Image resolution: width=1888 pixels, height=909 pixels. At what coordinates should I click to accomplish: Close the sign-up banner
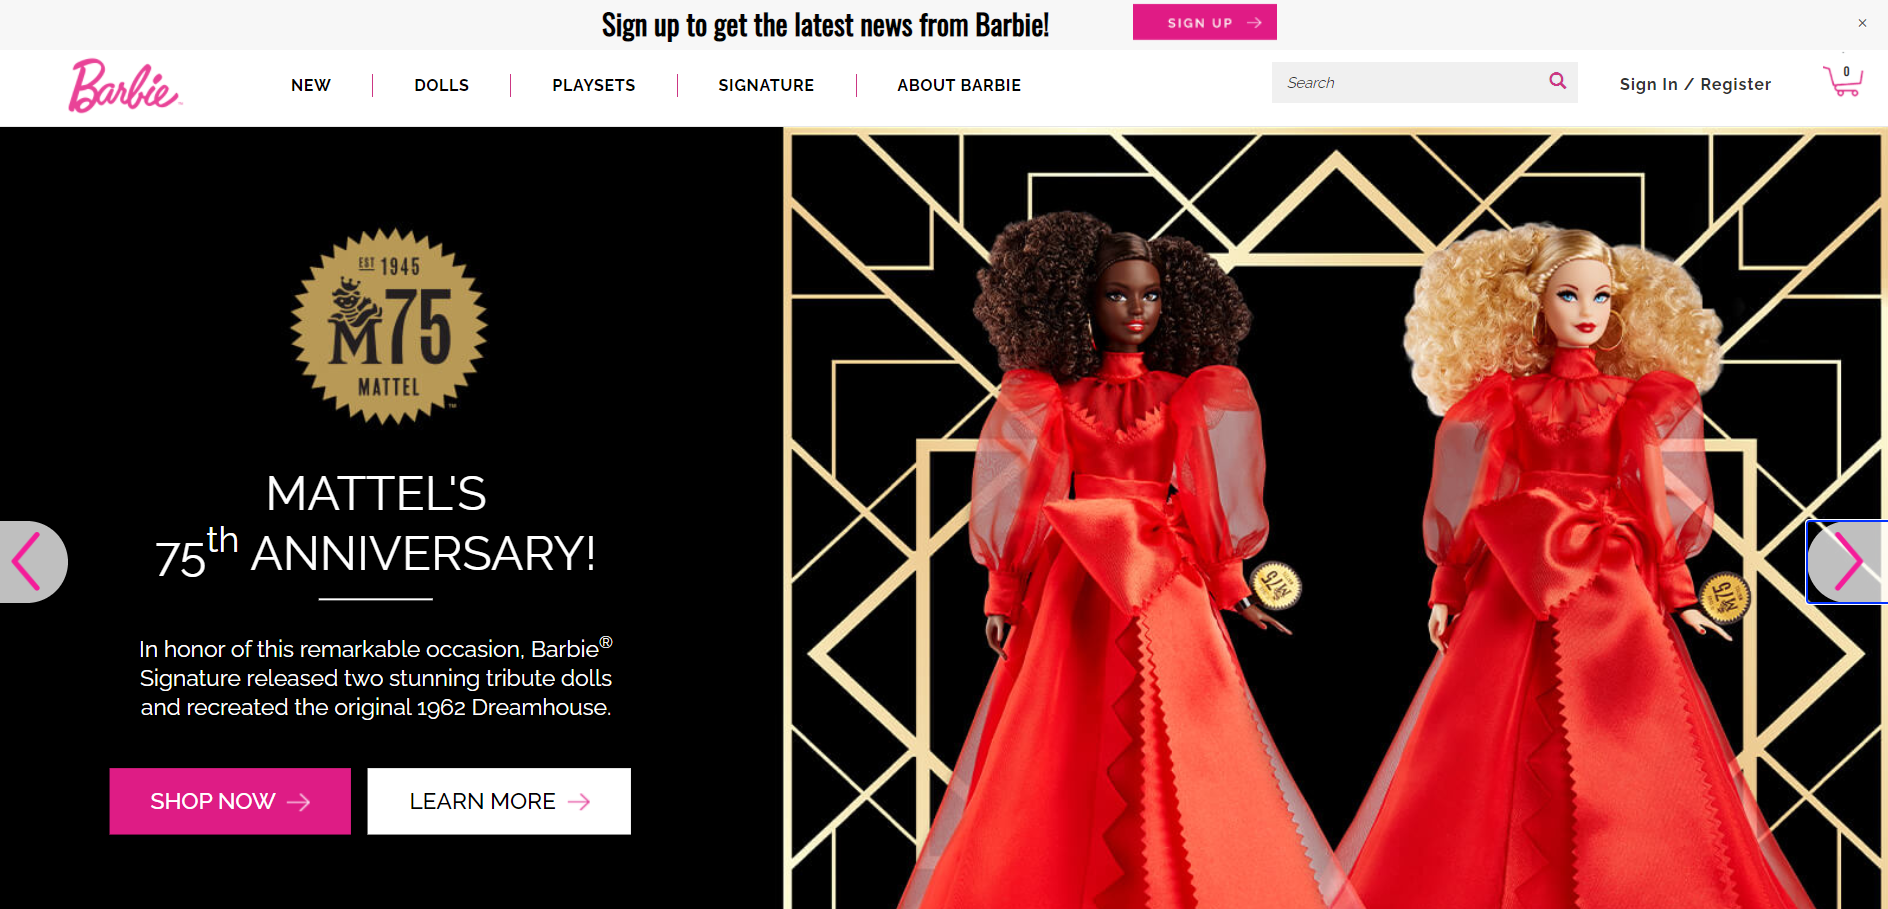click(1862, 23)
